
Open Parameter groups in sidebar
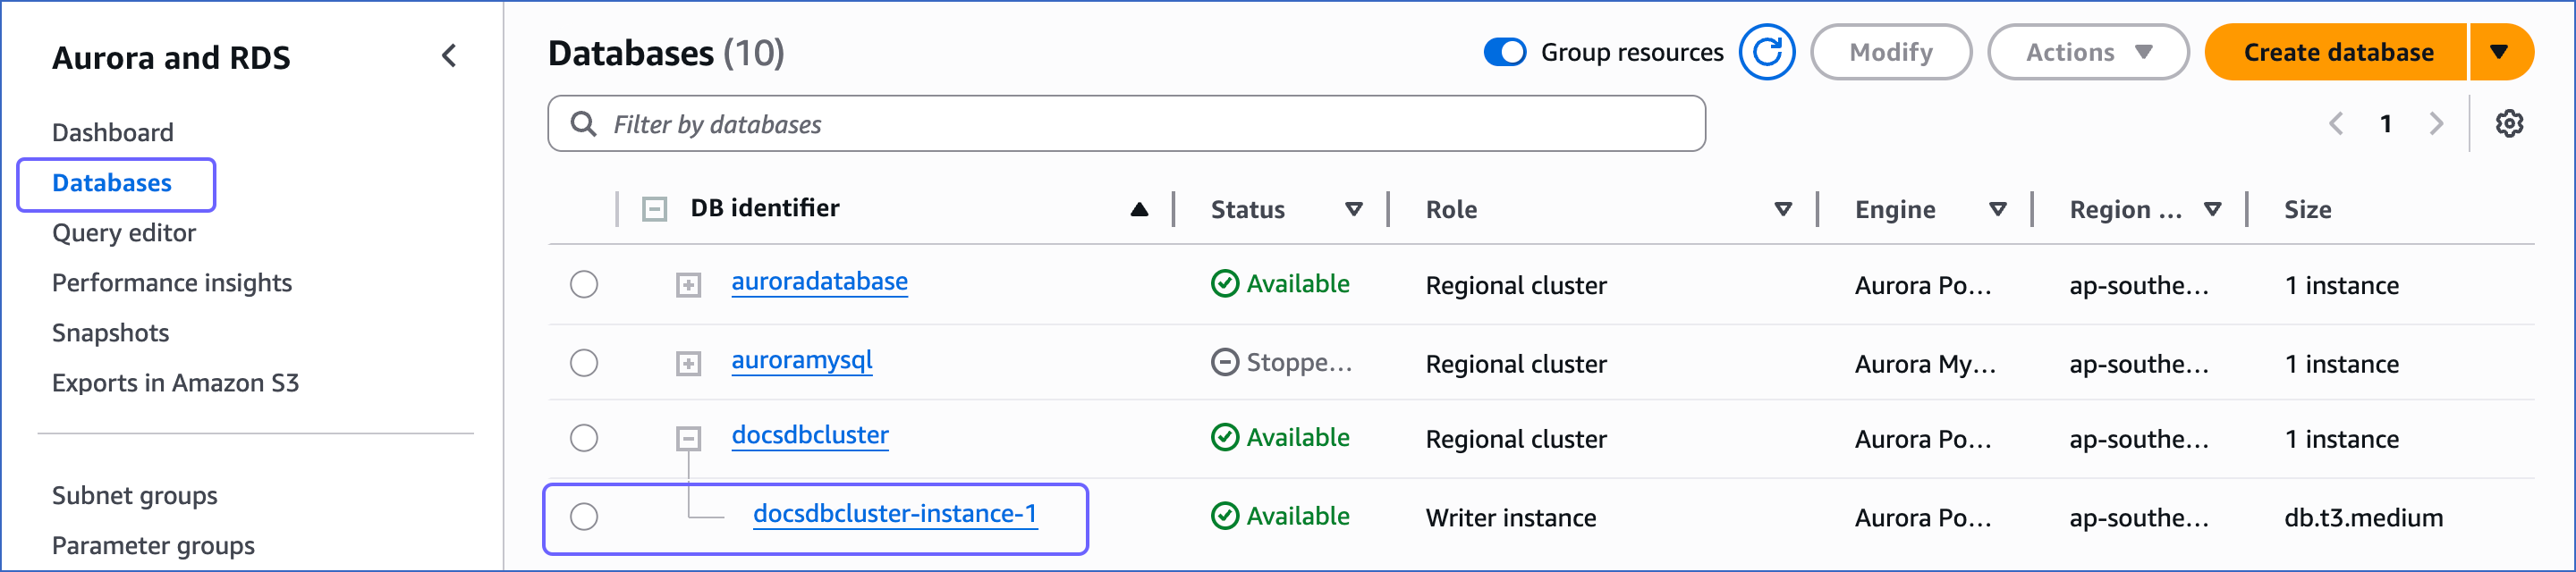153,545
